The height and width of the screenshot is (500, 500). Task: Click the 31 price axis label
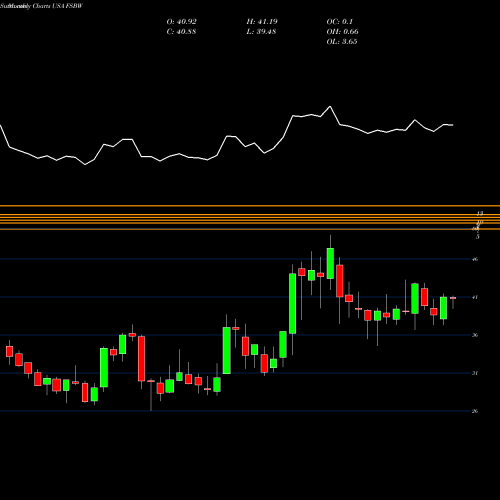[x=475, y=373]
